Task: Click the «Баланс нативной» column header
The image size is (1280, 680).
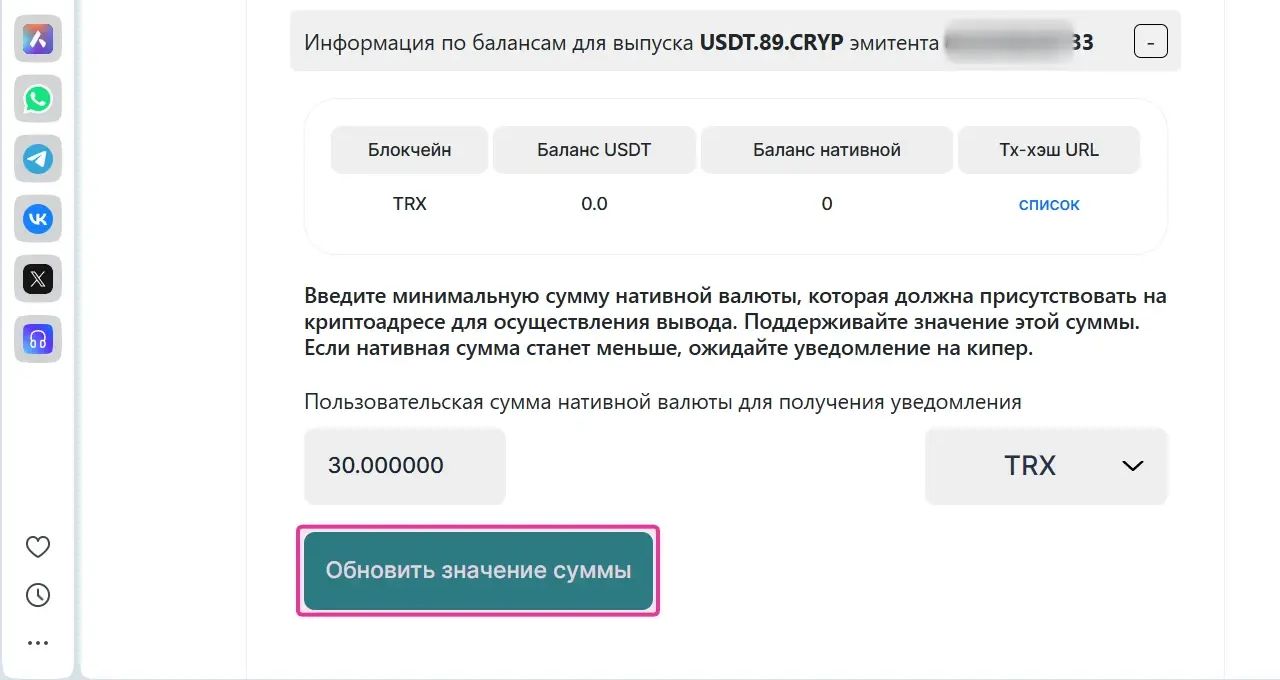Action: click(x=827, y=150)
